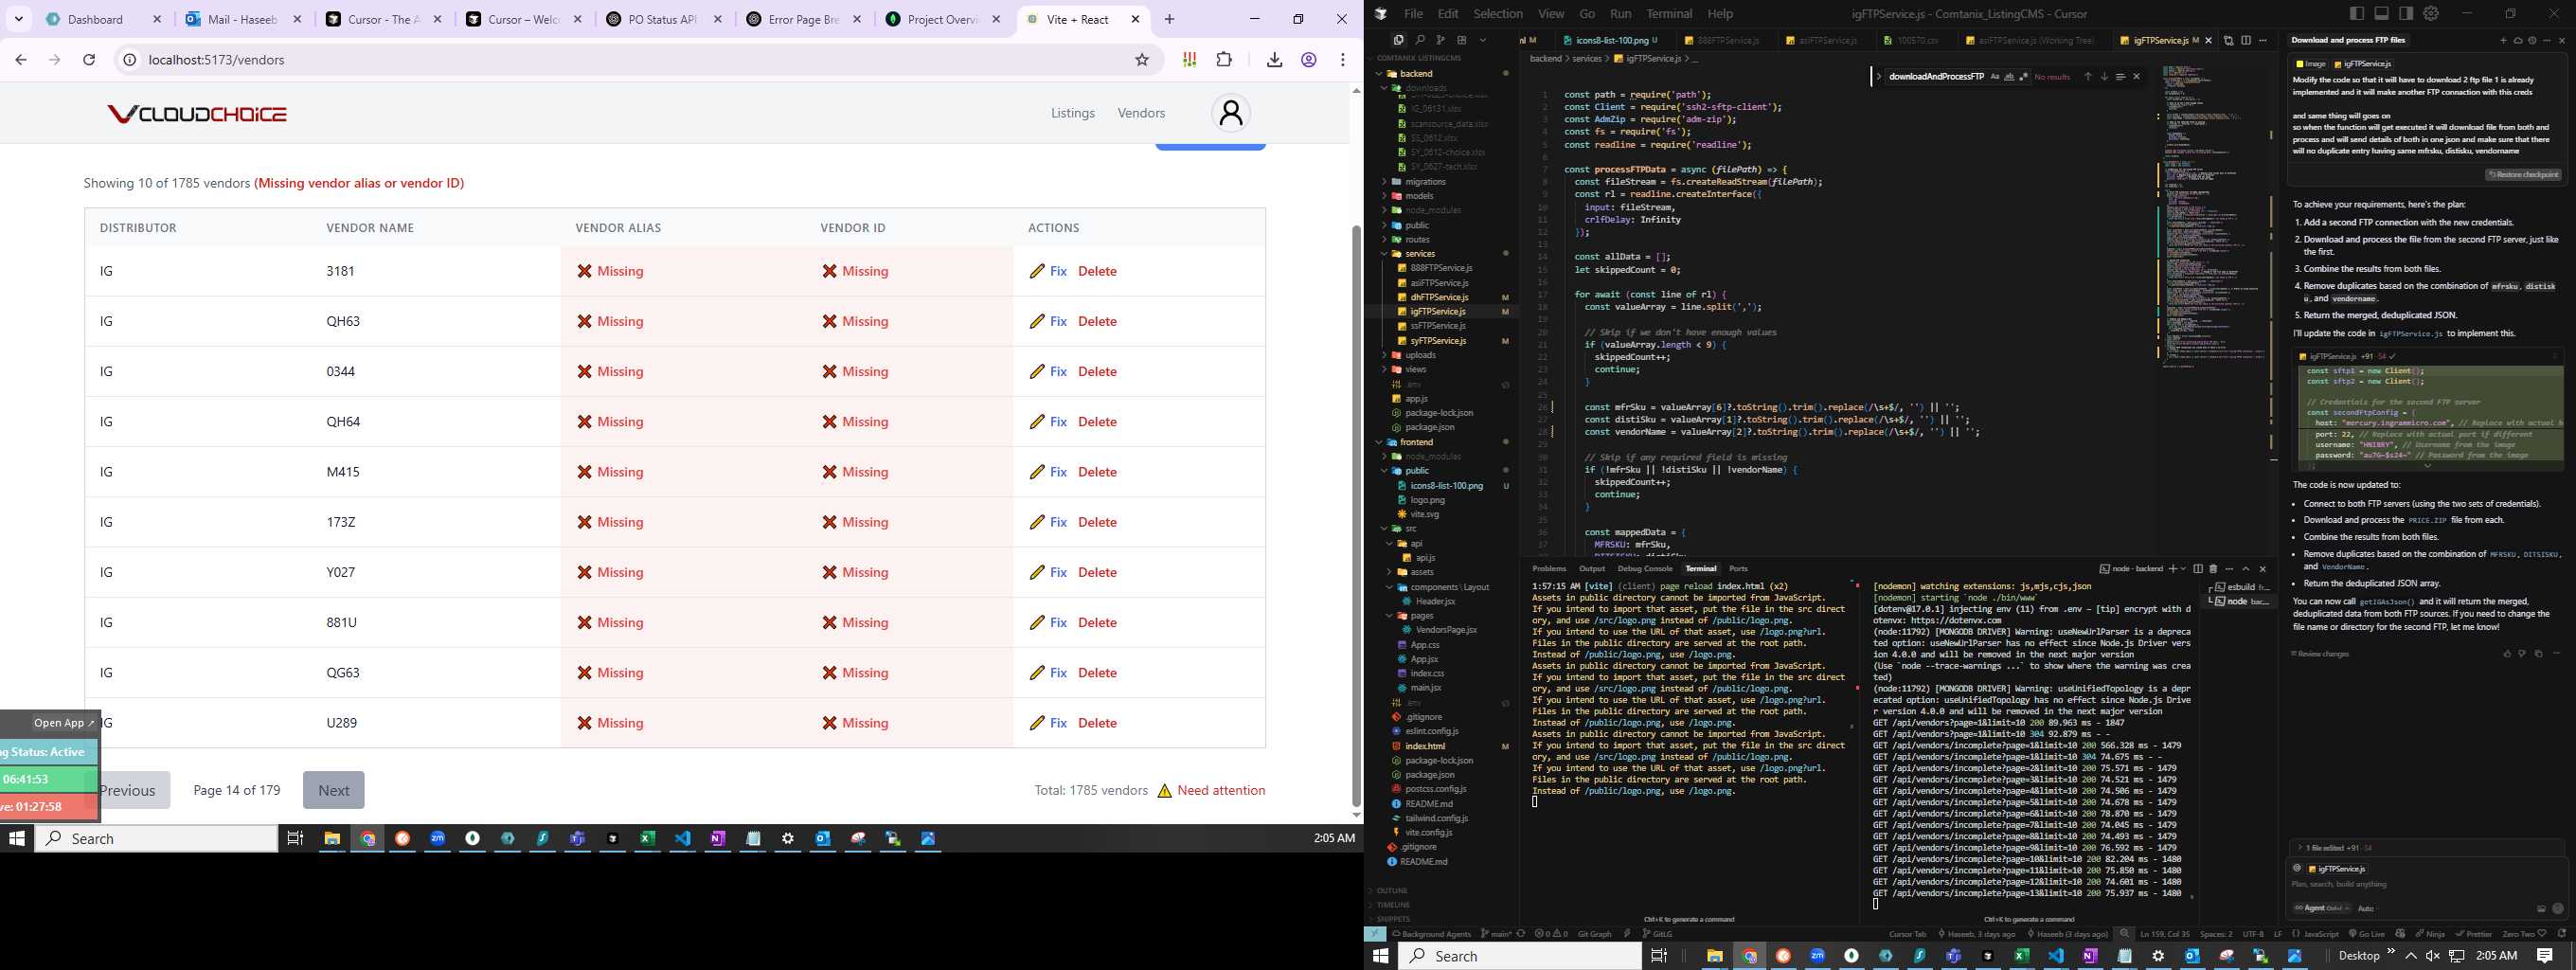2576x970 pixels.
Task: Open the Agent mode dropdown in chat
Action: pos(2322,909)
